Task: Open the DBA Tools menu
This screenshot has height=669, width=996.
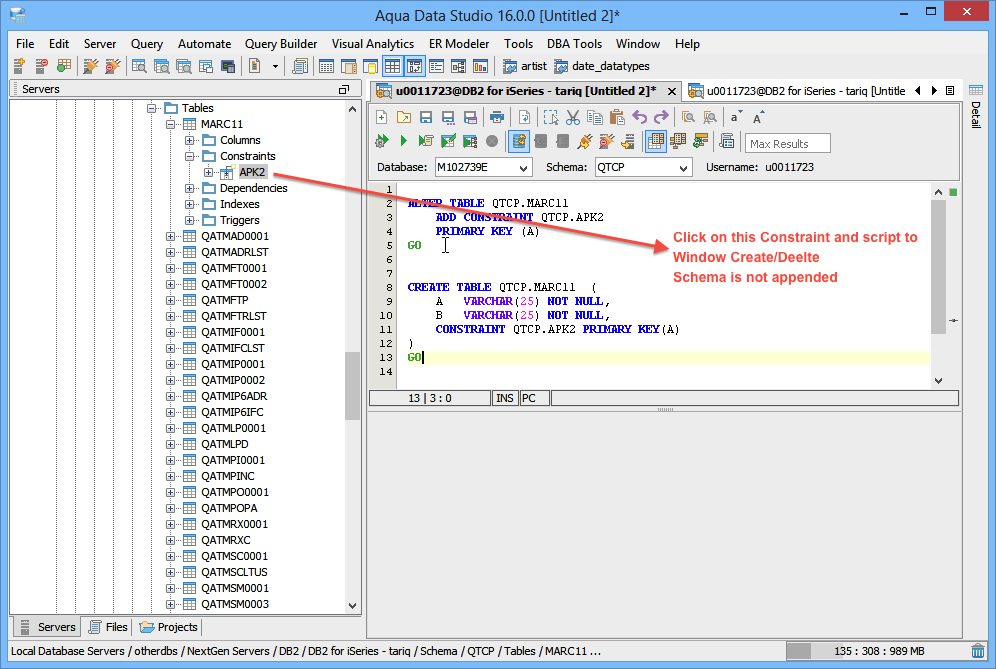Action: (x=574, y=44)
